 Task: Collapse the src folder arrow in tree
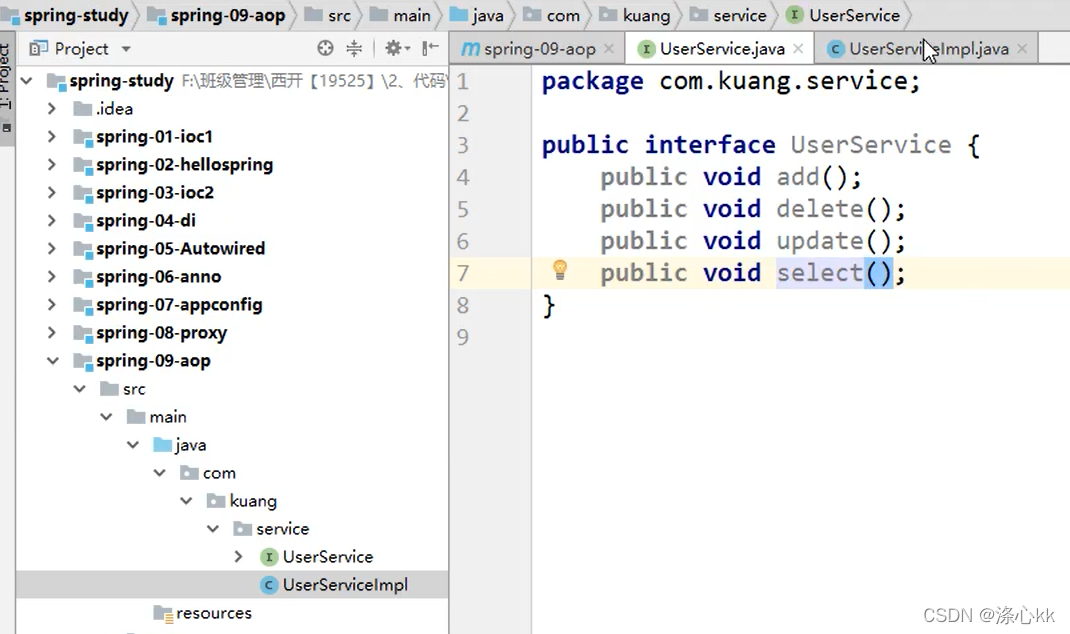click(x=79, y=388)
